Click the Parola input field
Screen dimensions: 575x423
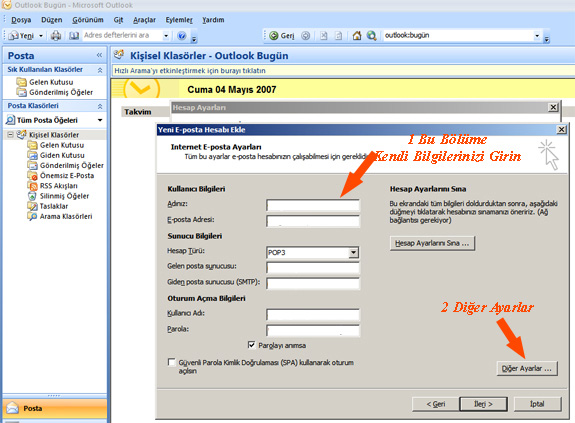pos(313,330)
